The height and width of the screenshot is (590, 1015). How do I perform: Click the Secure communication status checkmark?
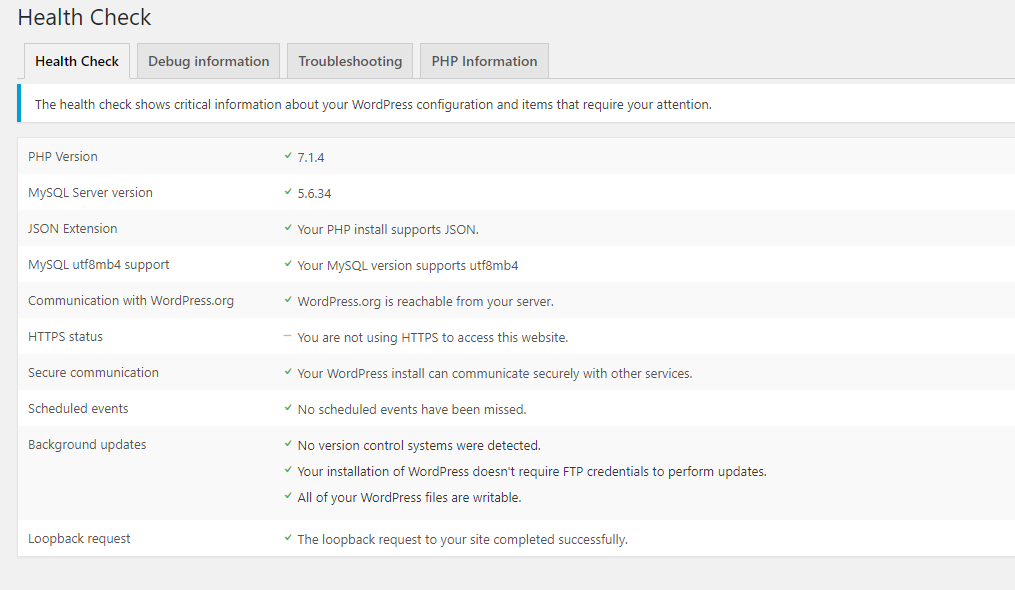tap(288, 373)
